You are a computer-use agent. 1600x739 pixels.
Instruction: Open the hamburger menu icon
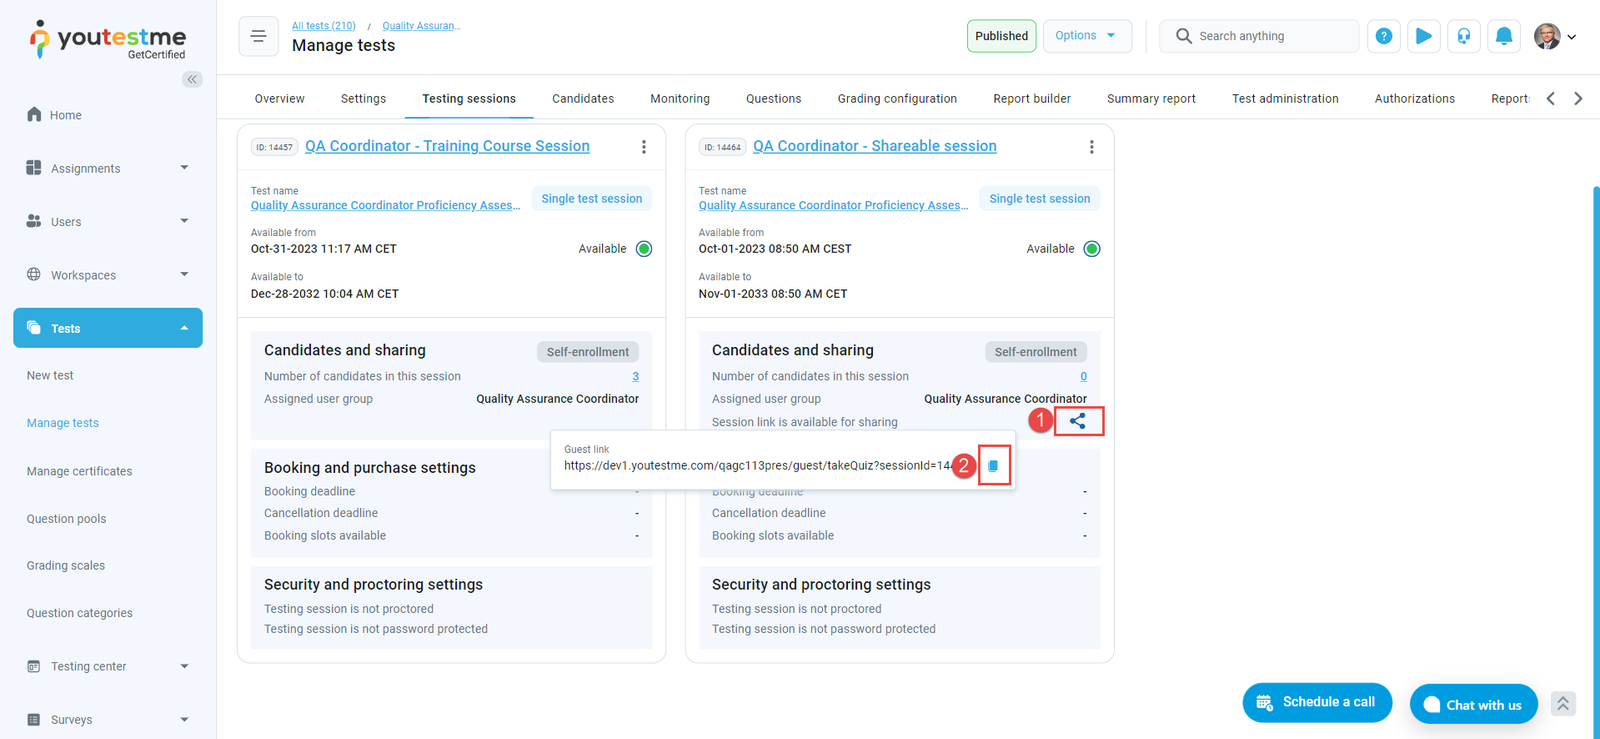258,36
